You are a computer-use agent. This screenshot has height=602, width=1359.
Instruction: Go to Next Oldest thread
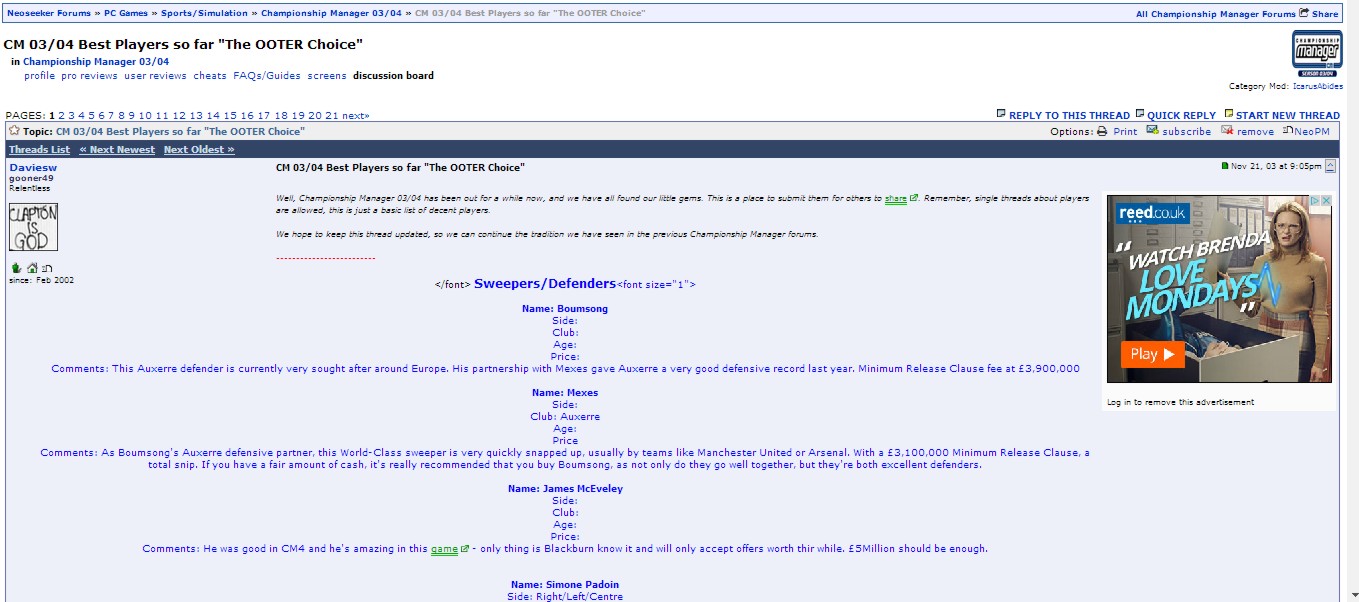click(199, 150)
